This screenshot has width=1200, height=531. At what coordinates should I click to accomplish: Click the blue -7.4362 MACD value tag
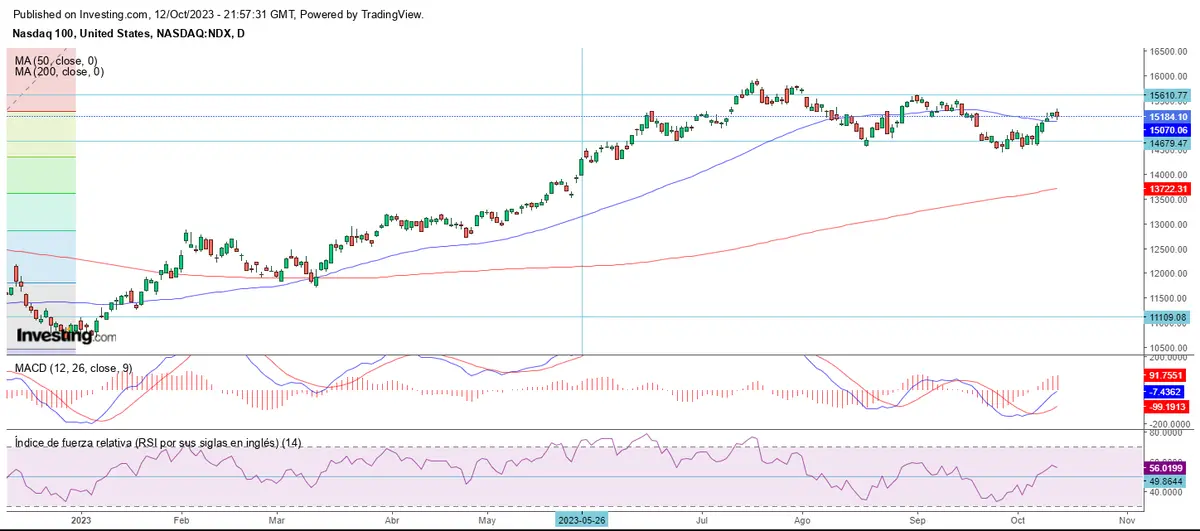pyautogui.click(x=1167, y=391)
